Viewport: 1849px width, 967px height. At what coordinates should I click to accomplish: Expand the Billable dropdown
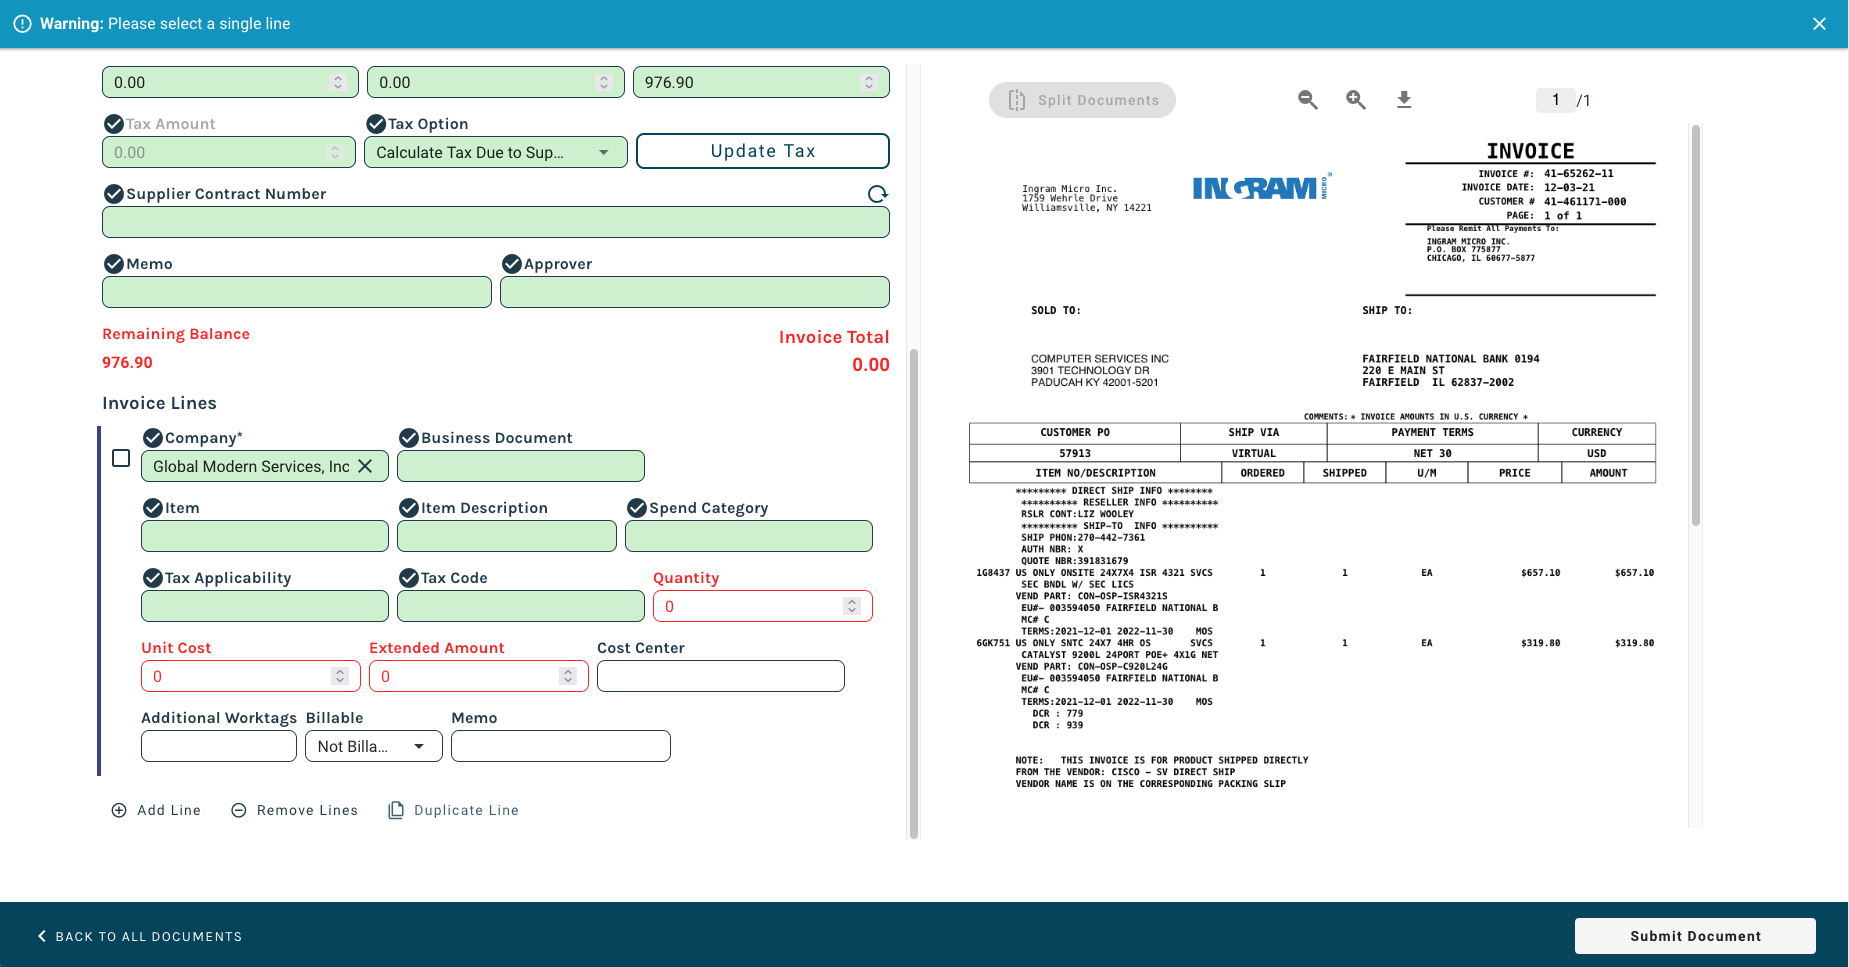(419, 746)
